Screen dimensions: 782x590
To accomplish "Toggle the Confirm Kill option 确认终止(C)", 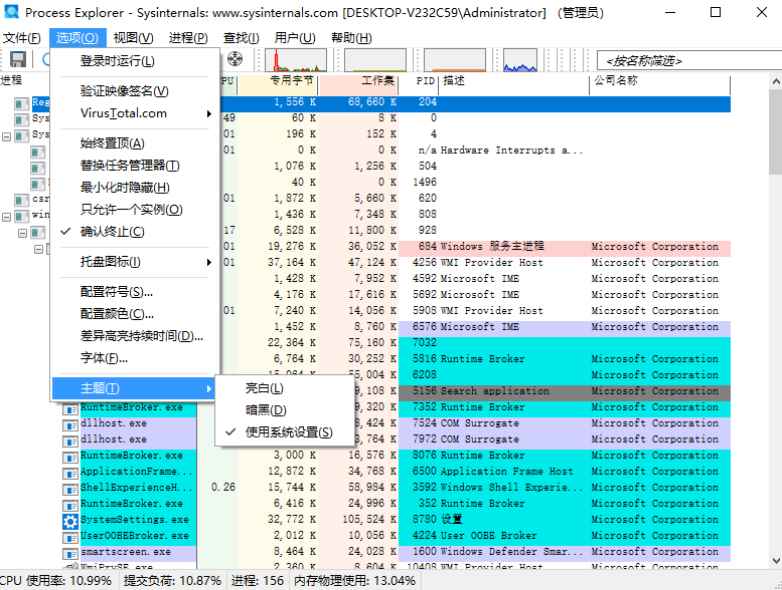I will point(135,232).
